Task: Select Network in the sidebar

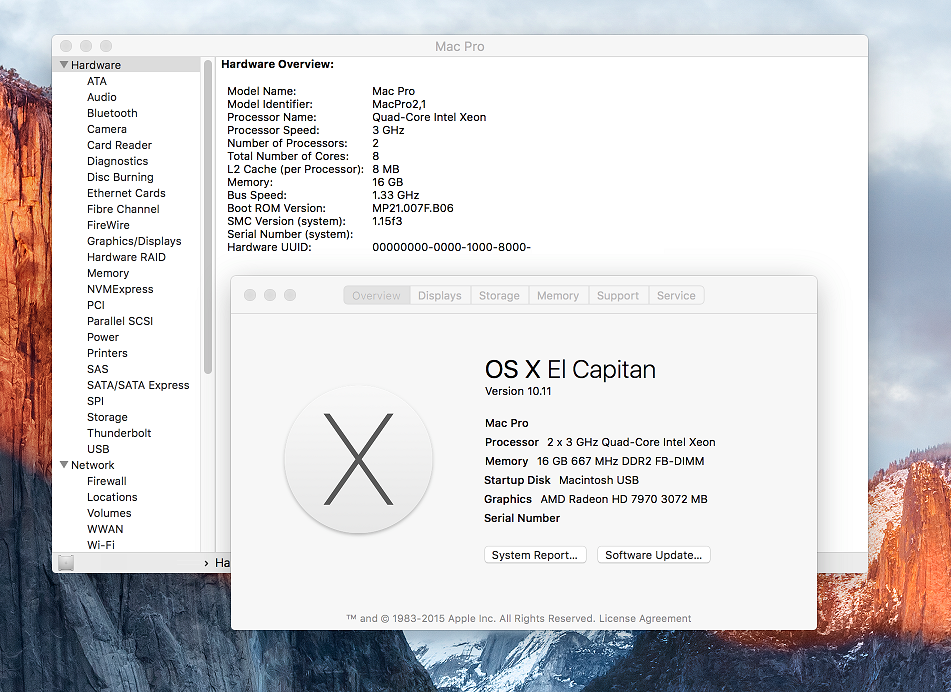Action: [x=93, y=465]
